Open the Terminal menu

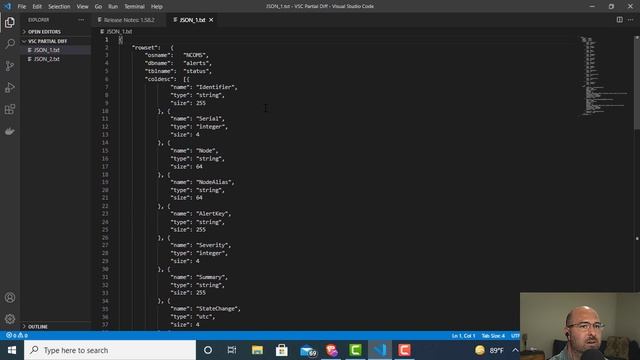click(134, 7)
